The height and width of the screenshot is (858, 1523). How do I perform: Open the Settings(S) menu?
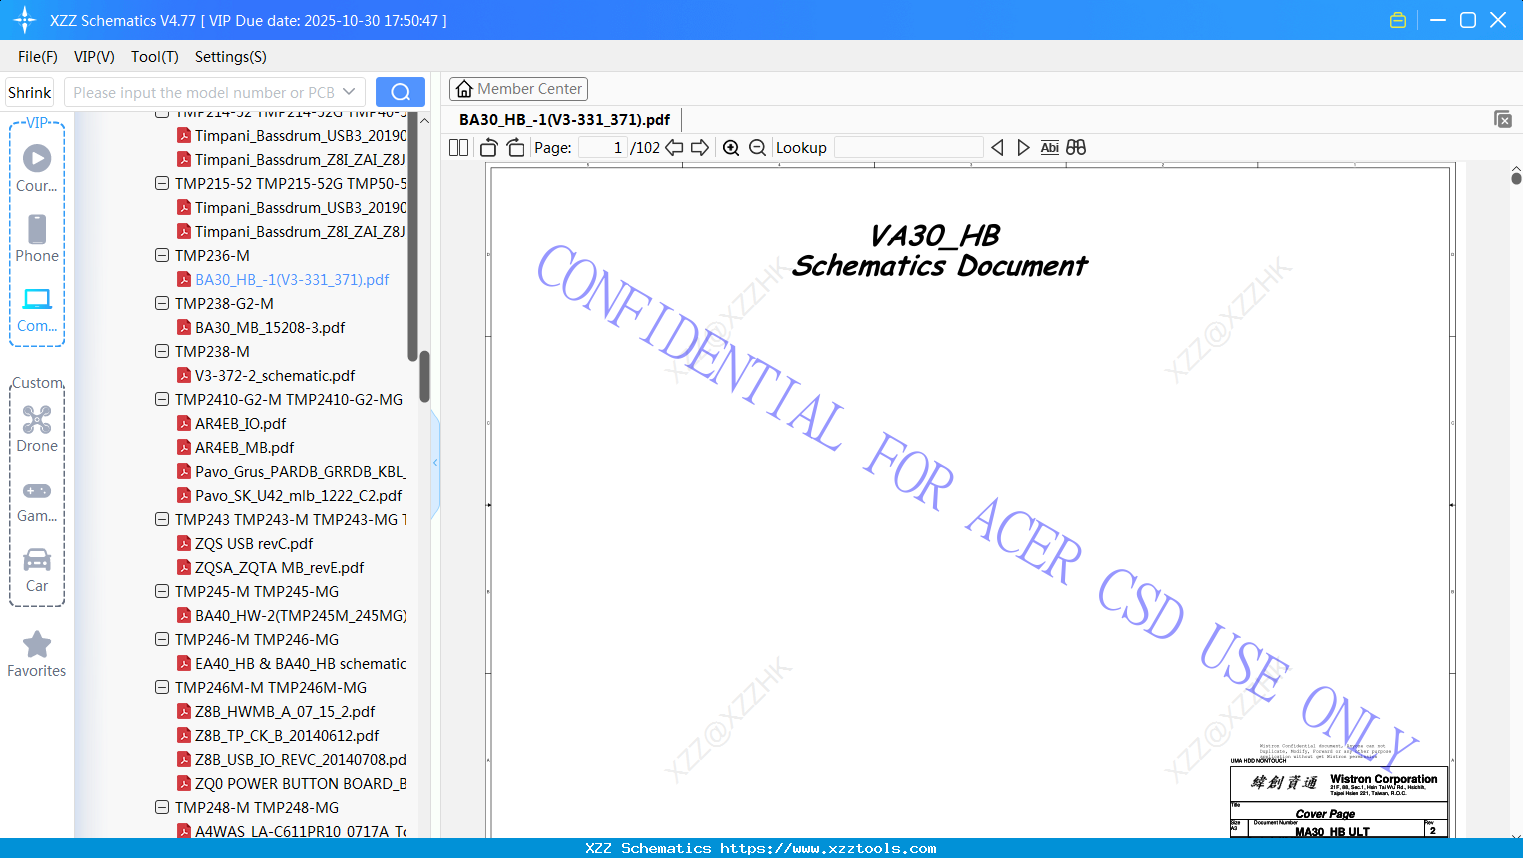click(231, 57)
